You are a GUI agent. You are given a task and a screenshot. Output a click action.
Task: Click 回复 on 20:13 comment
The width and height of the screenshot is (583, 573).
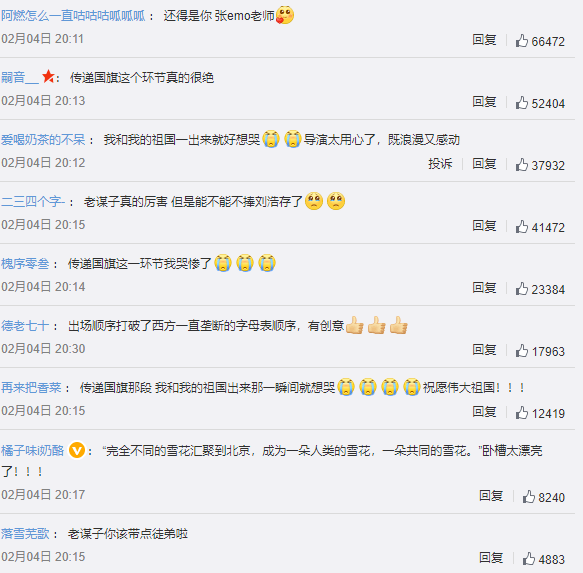pos(484,102)
